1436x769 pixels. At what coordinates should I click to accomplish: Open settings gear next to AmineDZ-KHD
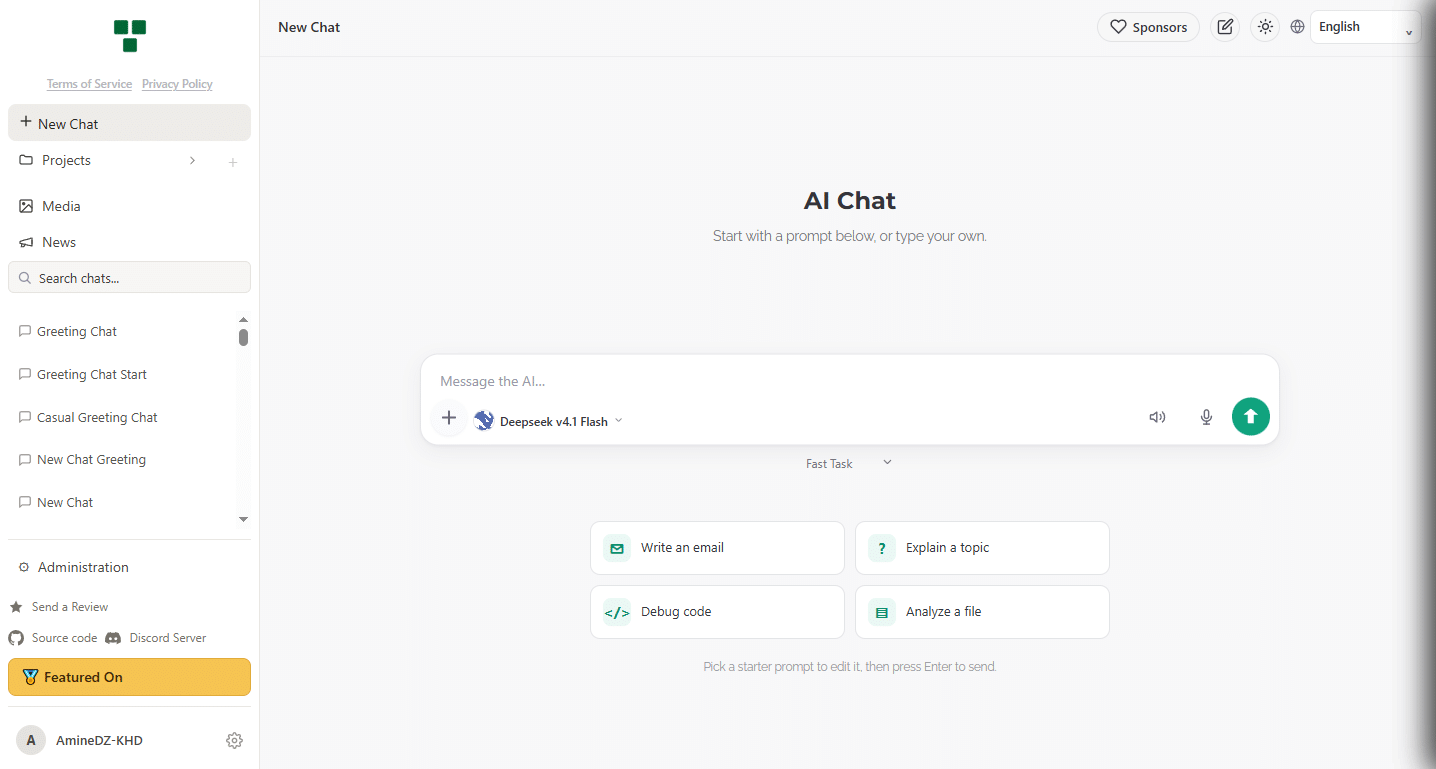234,741
